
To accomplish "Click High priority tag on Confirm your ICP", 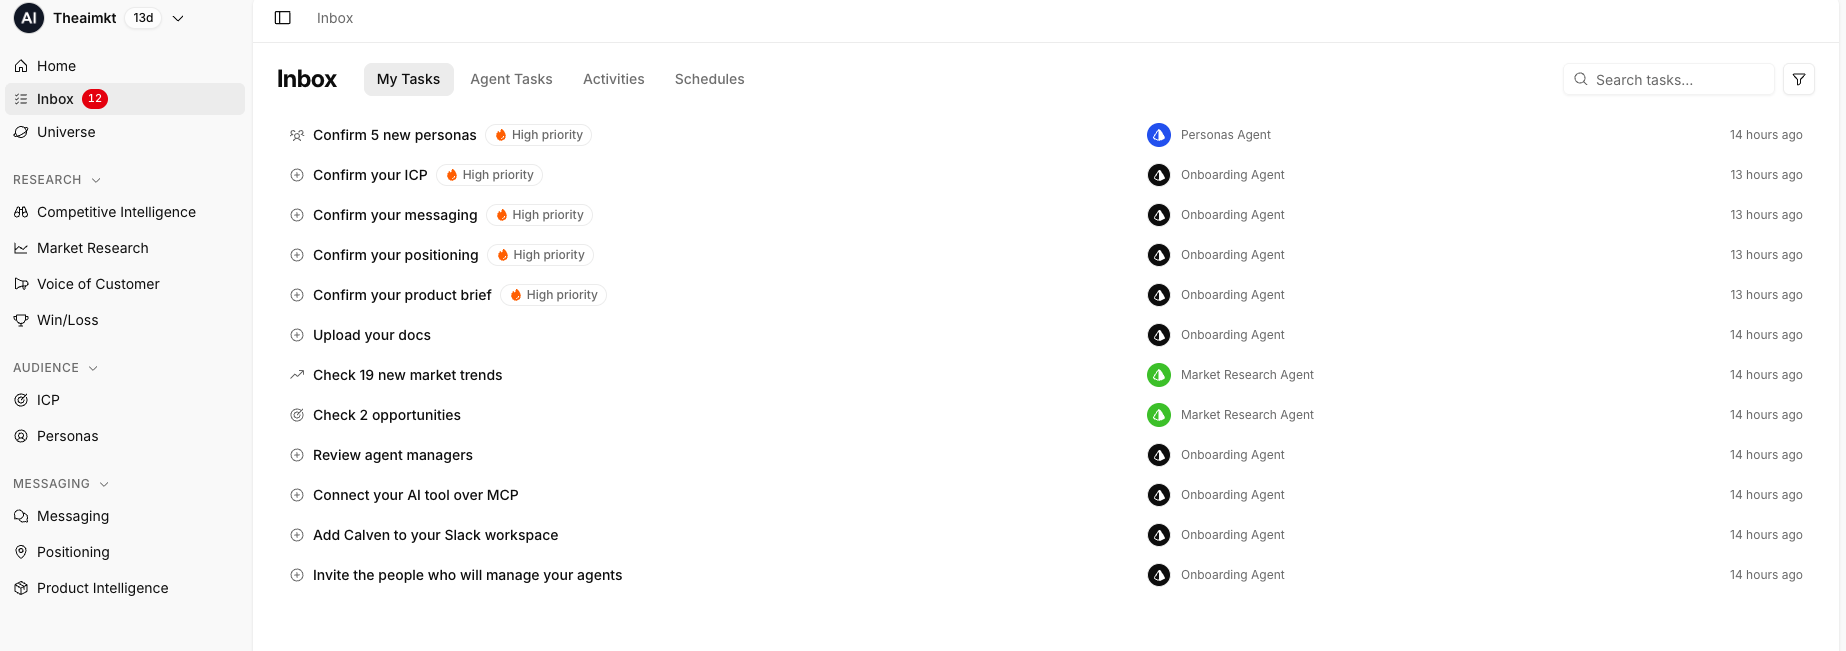I will (490, 175).
